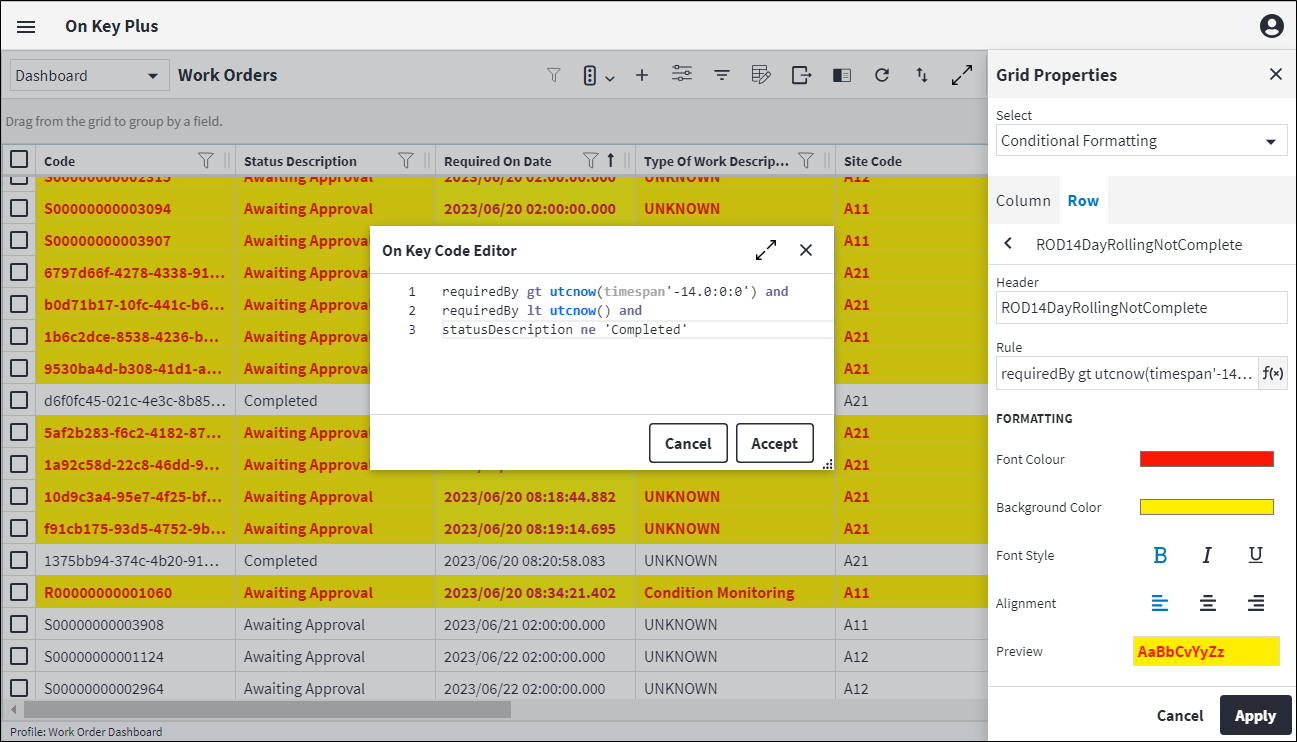This screenshot has height=742, width=1297.
Task: Click the refresh grid icon in toolbar
Action: coord(881,75)
